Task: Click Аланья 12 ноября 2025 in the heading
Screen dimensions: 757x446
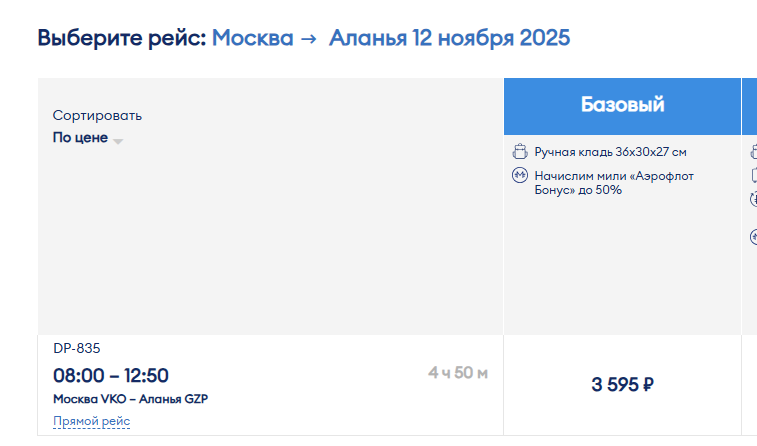Action: 449,38
